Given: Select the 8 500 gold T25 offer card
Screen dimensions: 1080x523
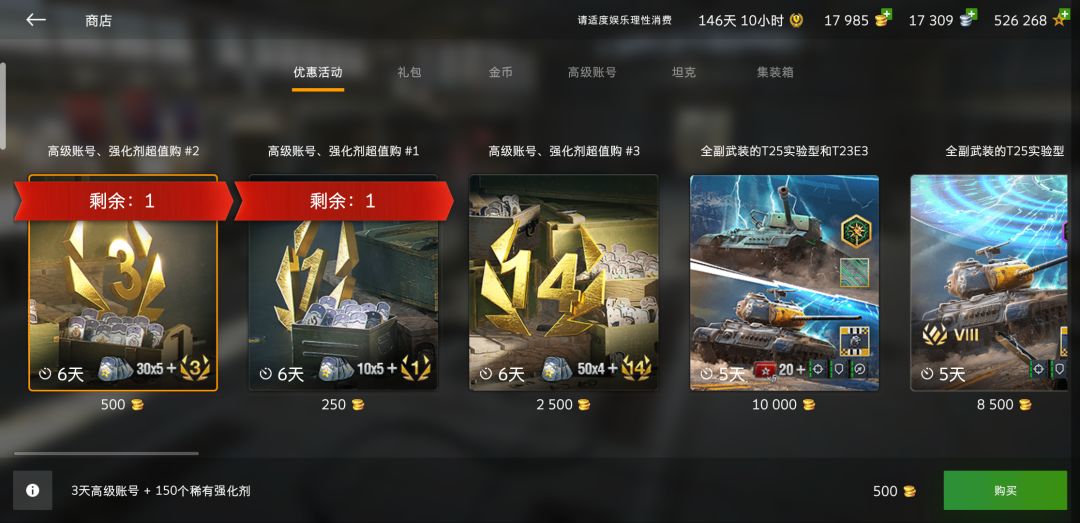Looking at the screenshot, I should (x=995, y=283).
